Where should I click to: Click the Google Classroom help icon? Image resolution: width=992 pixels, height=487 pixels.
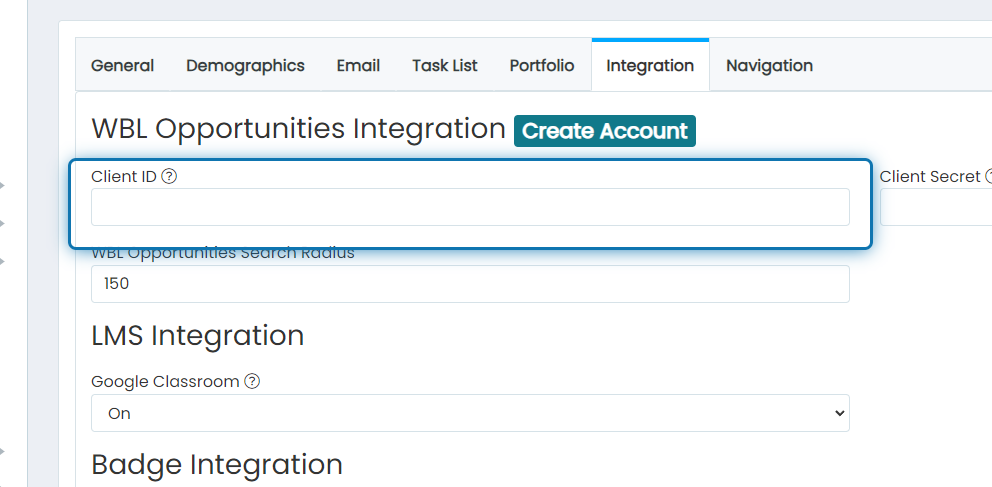coord(252,381)
